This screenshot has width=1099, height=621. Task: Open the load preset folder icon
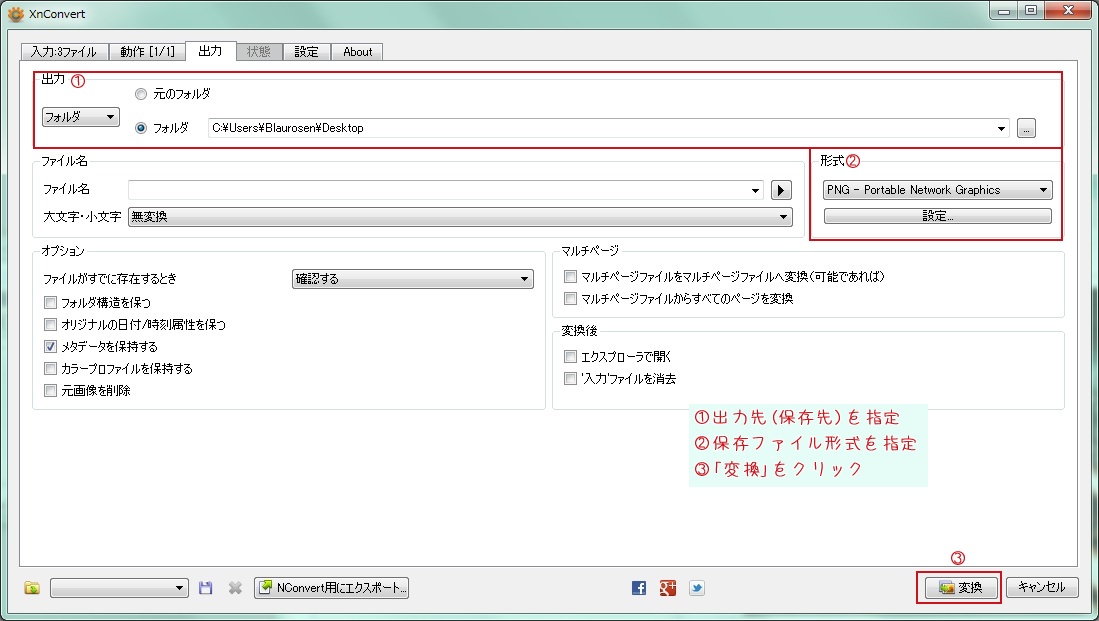(x=32, y=588)
